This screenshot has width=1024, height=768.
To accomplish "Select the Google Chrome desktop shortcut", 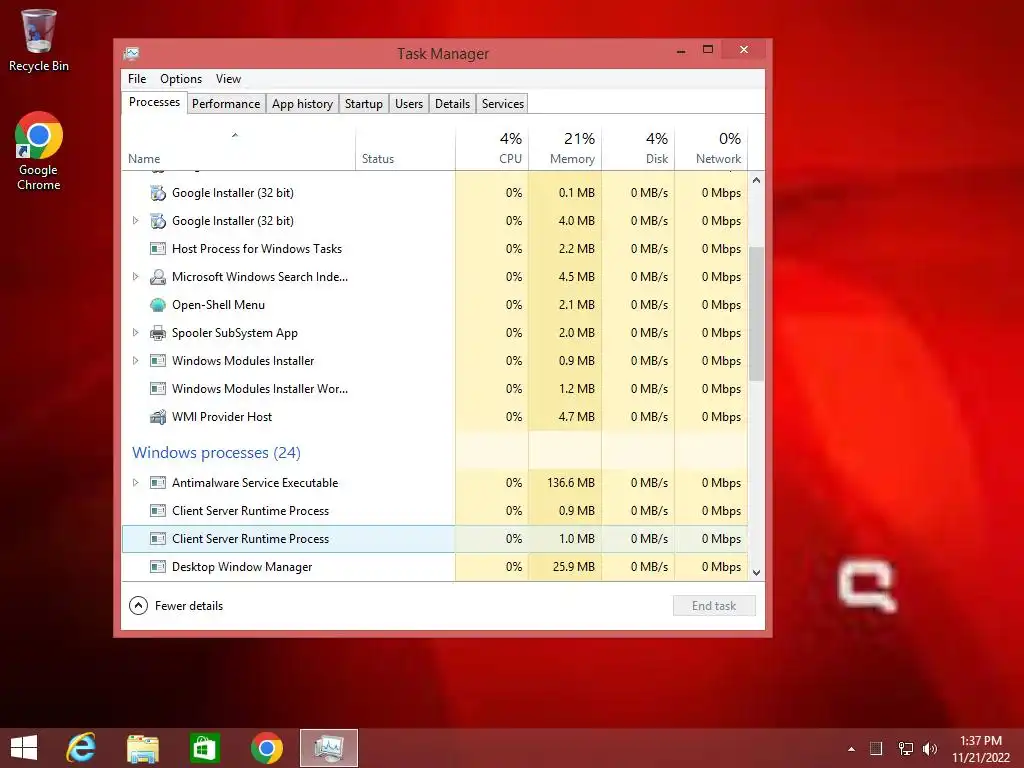I will (x=39, y=152).
